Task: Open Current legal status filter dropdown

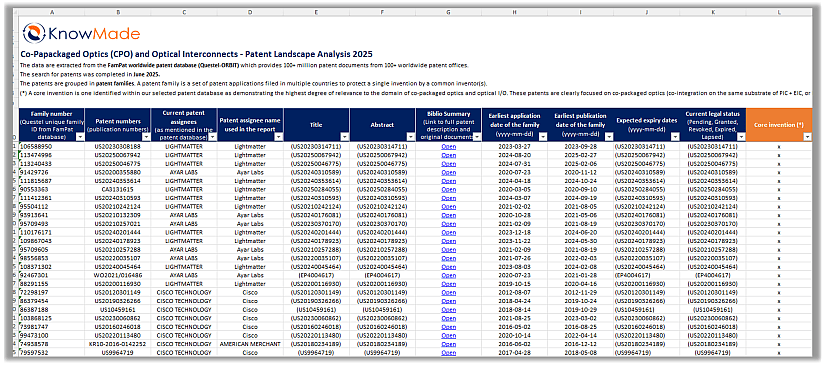Action: 741,137
